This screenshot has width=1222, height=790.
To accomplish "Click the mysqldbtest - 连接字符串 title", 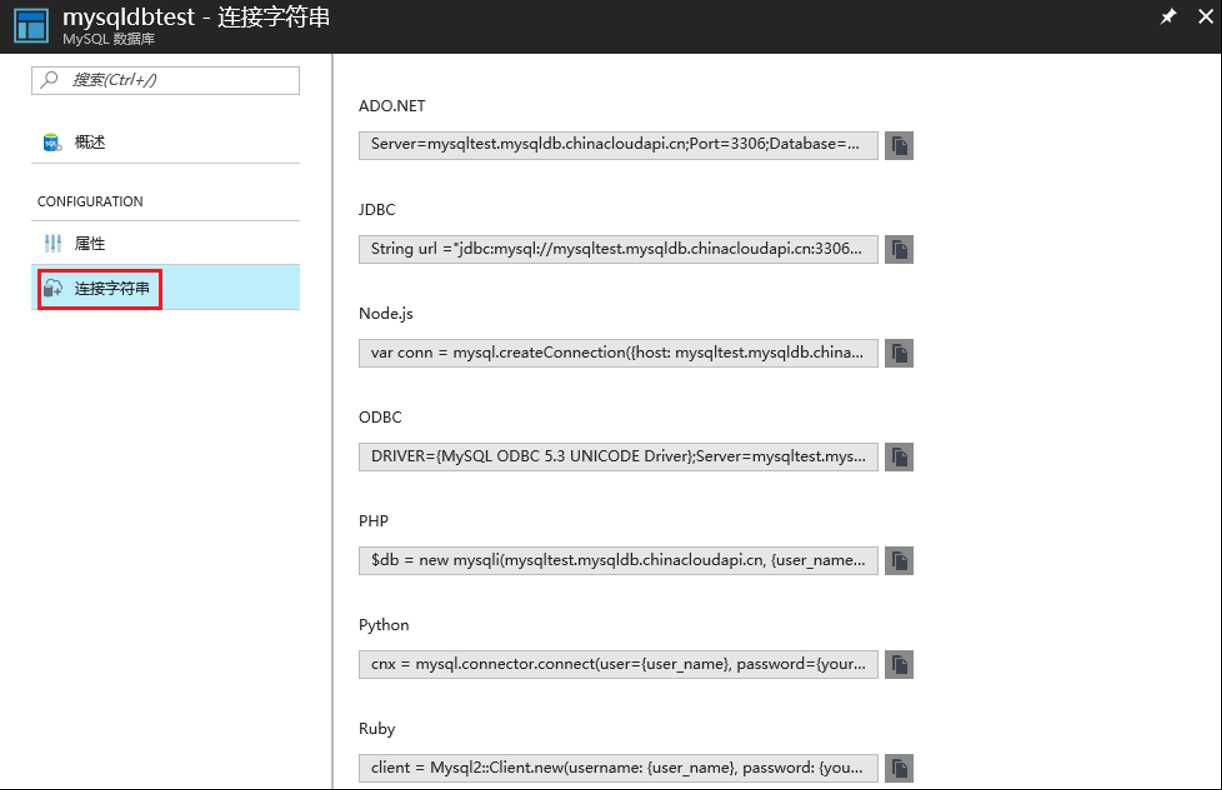I will point(196,18).
